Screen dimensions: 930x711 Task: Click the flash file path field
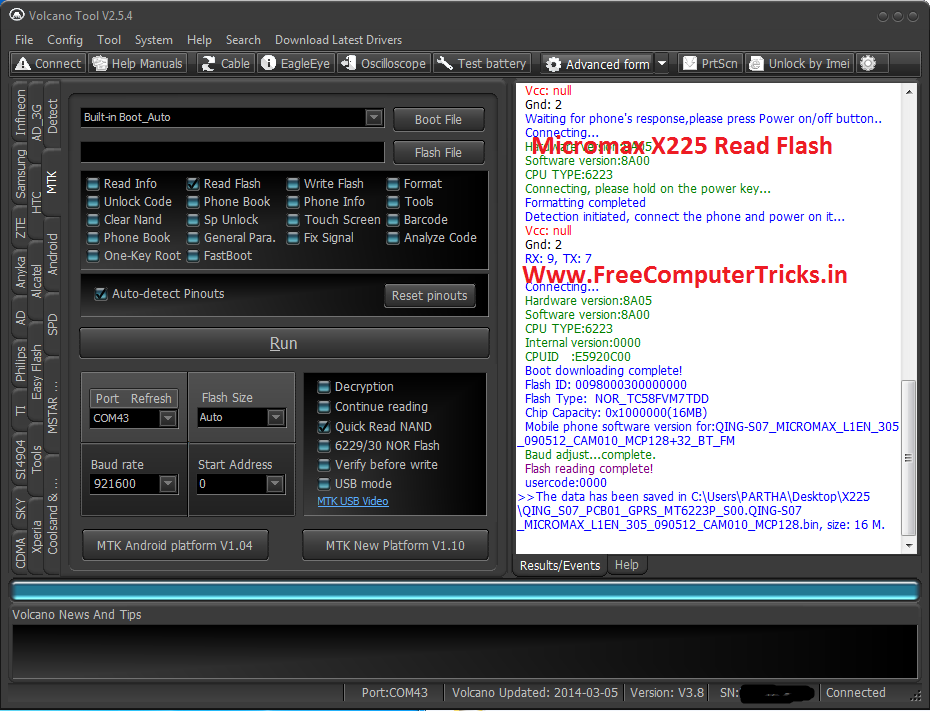click(232, 152)
